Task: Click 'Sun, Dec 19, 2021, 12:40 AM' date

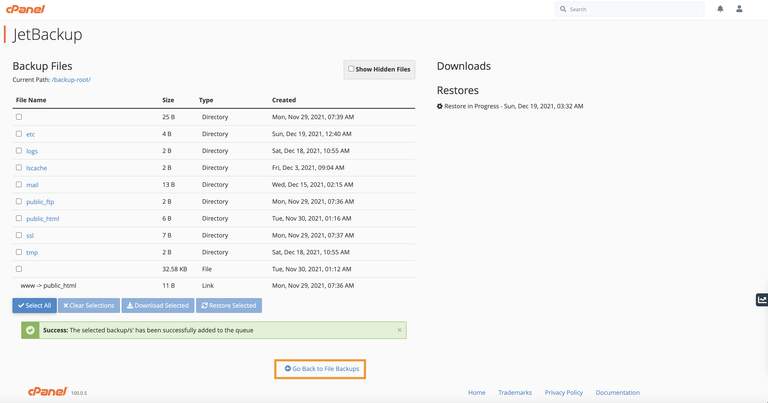Action: point(312,134)
